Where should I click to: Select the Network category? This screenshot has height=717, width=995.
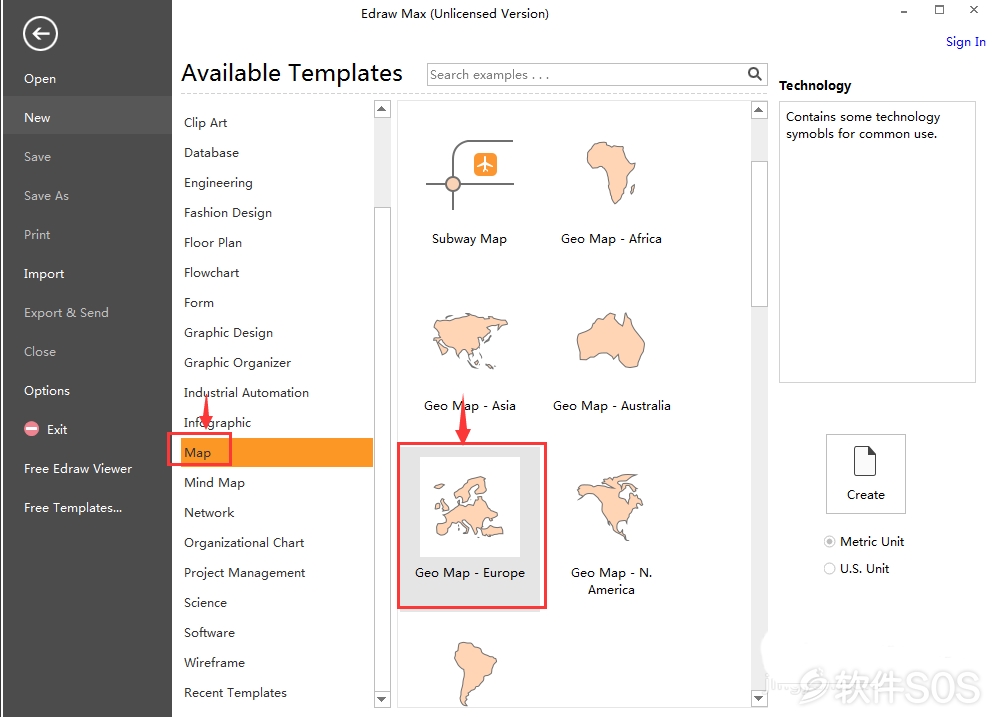click(x=209, y=512)
